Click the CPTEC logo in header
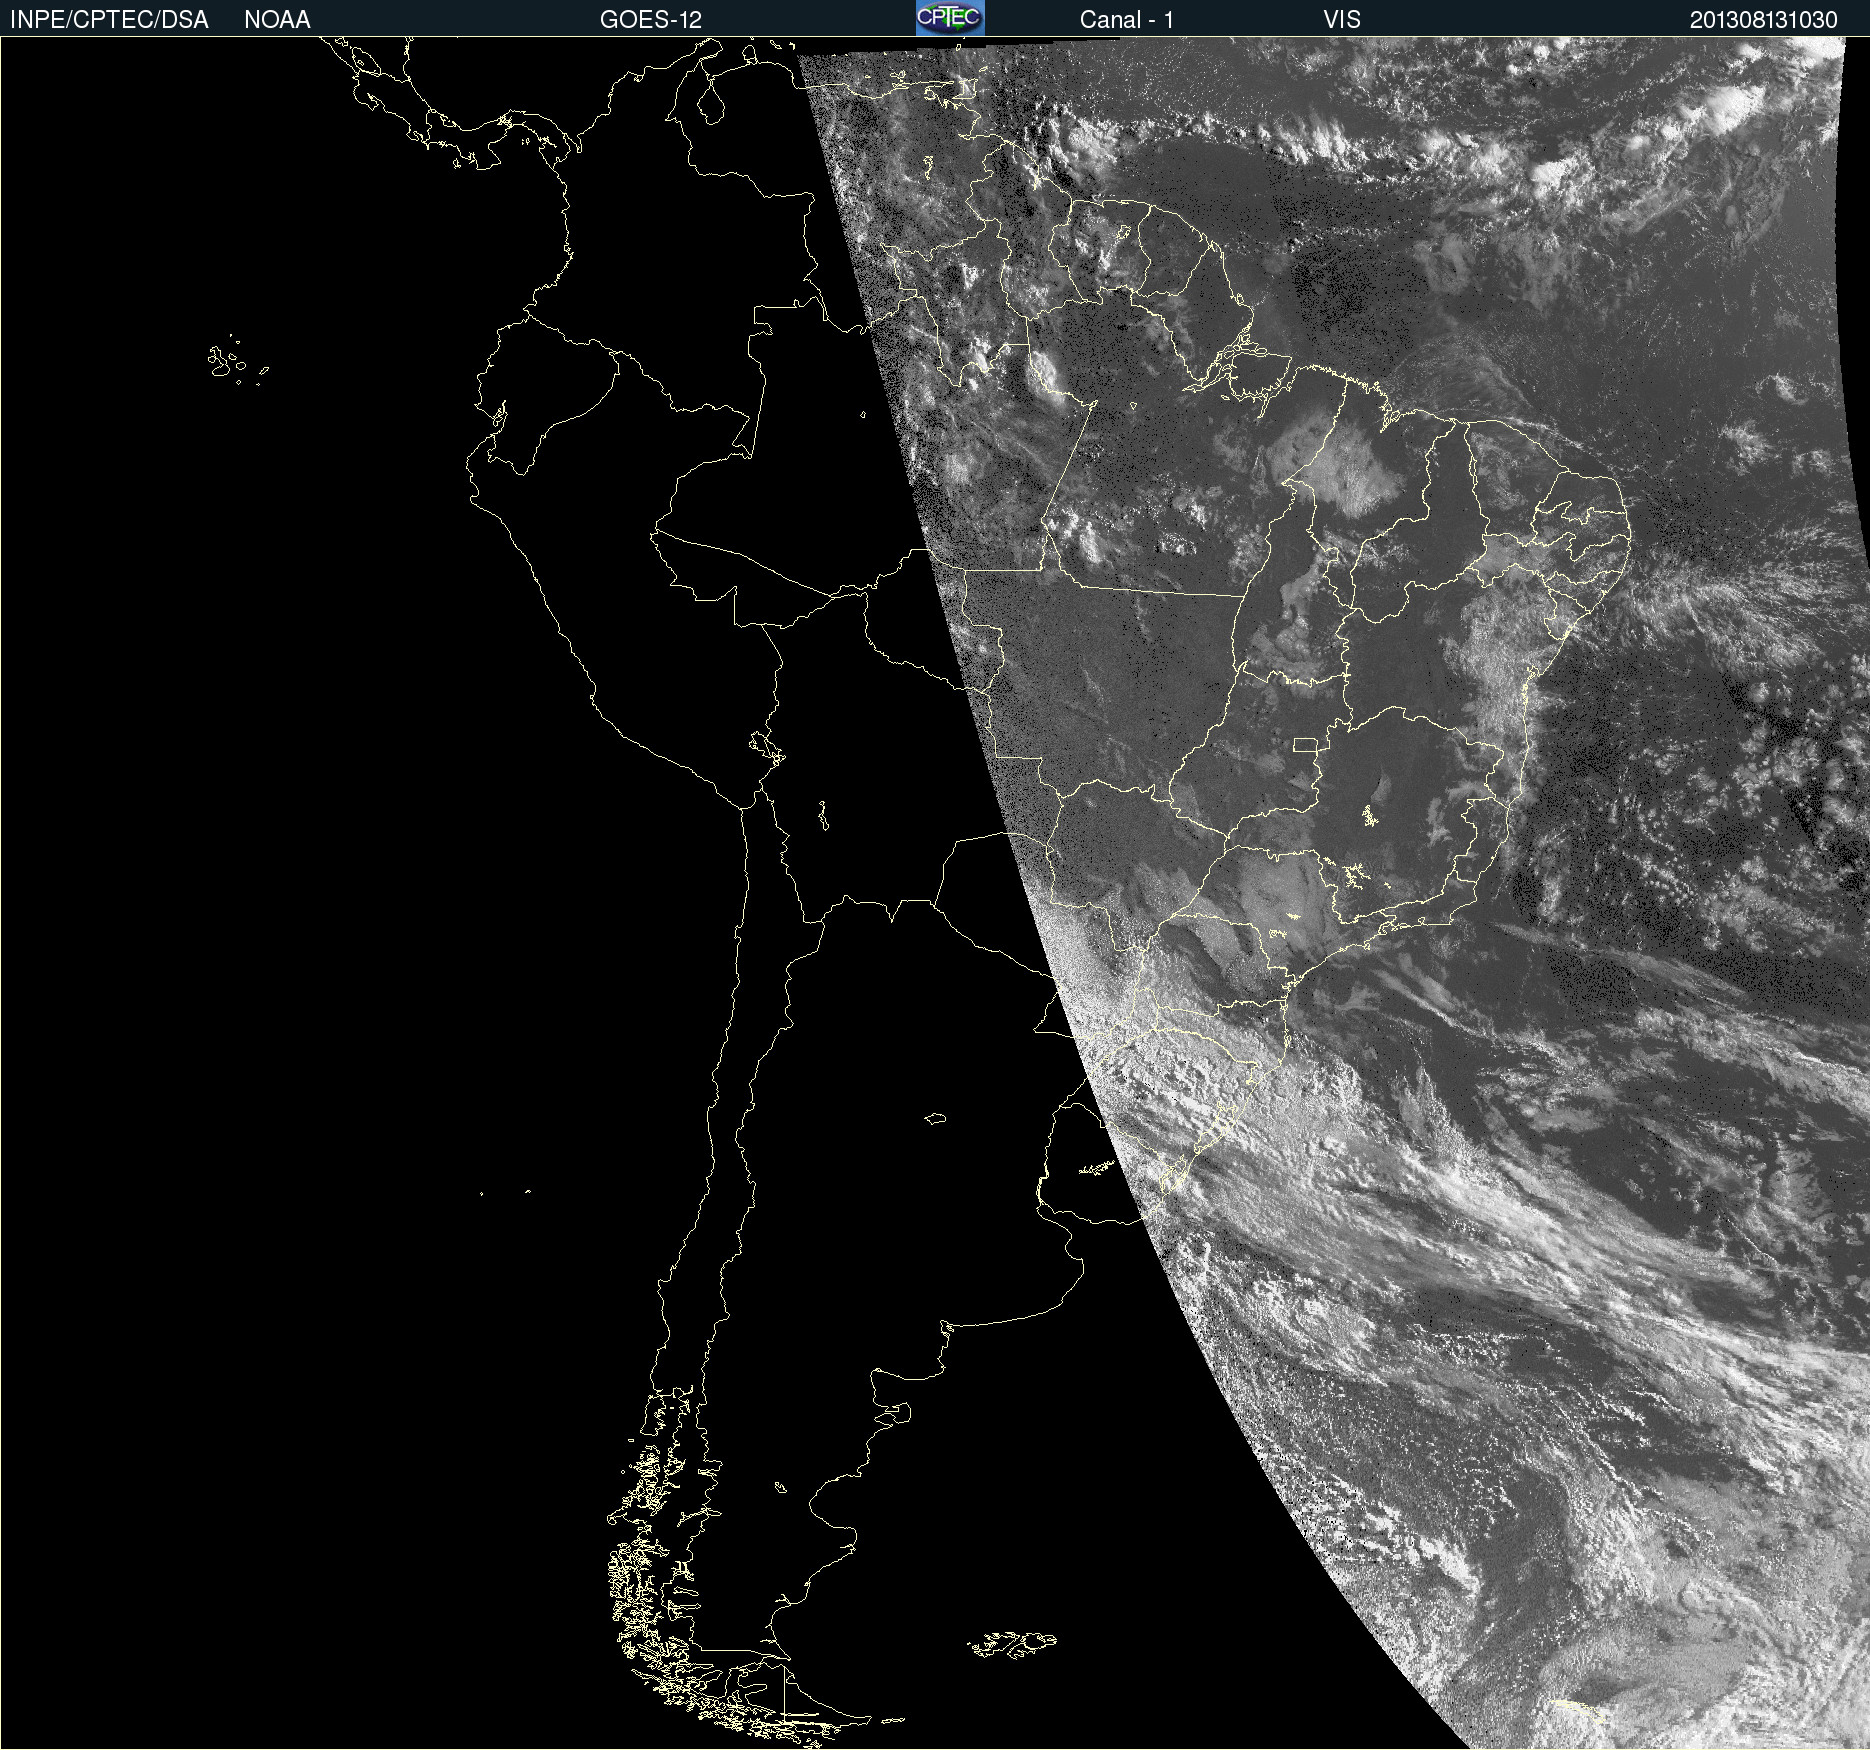This screenshot has height=1750, width=1870. pyautogui.click(x=950, y=18)
